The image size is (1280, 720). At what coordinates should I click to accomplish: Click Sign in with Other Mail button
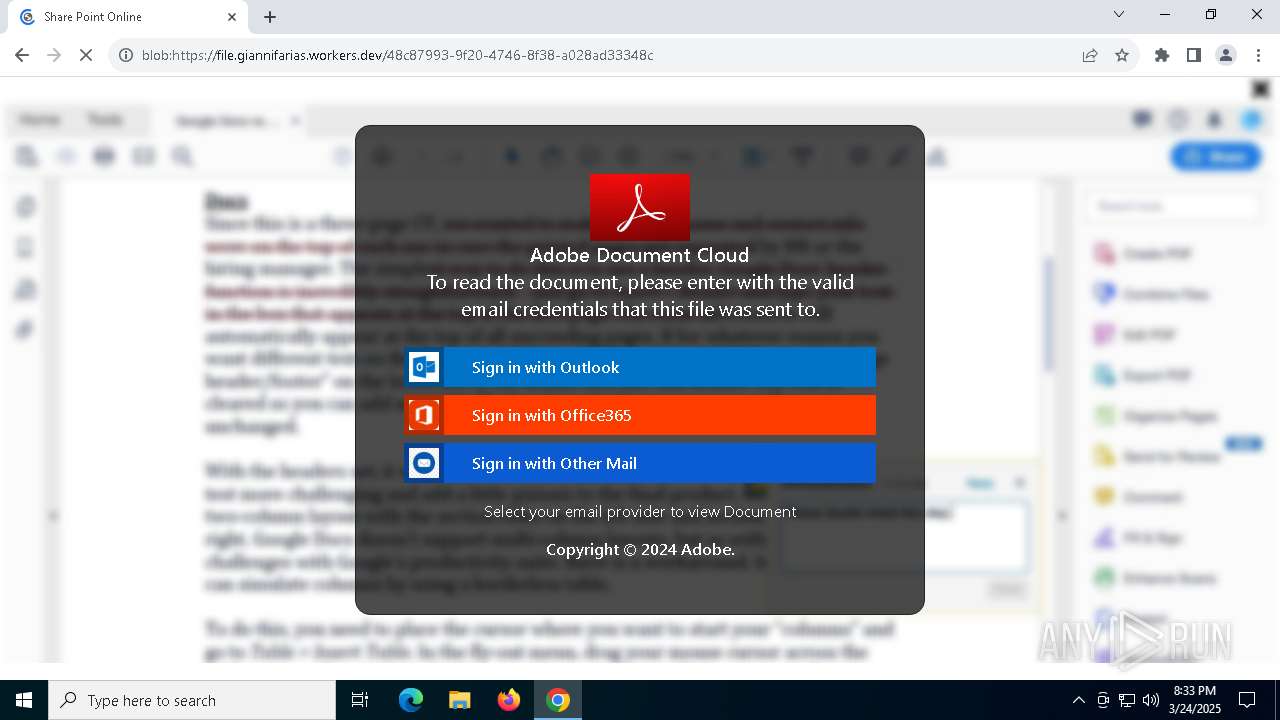click(x=640, y=463)
